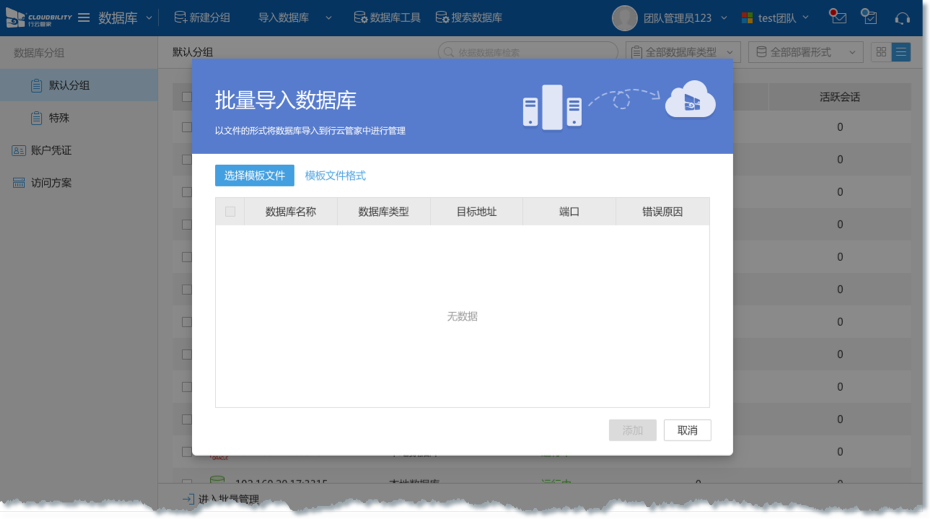Viewport: 930px width, 519px height.
Task: Open the 全部部署形式 filter dropdown
Action: click(806, 52)
